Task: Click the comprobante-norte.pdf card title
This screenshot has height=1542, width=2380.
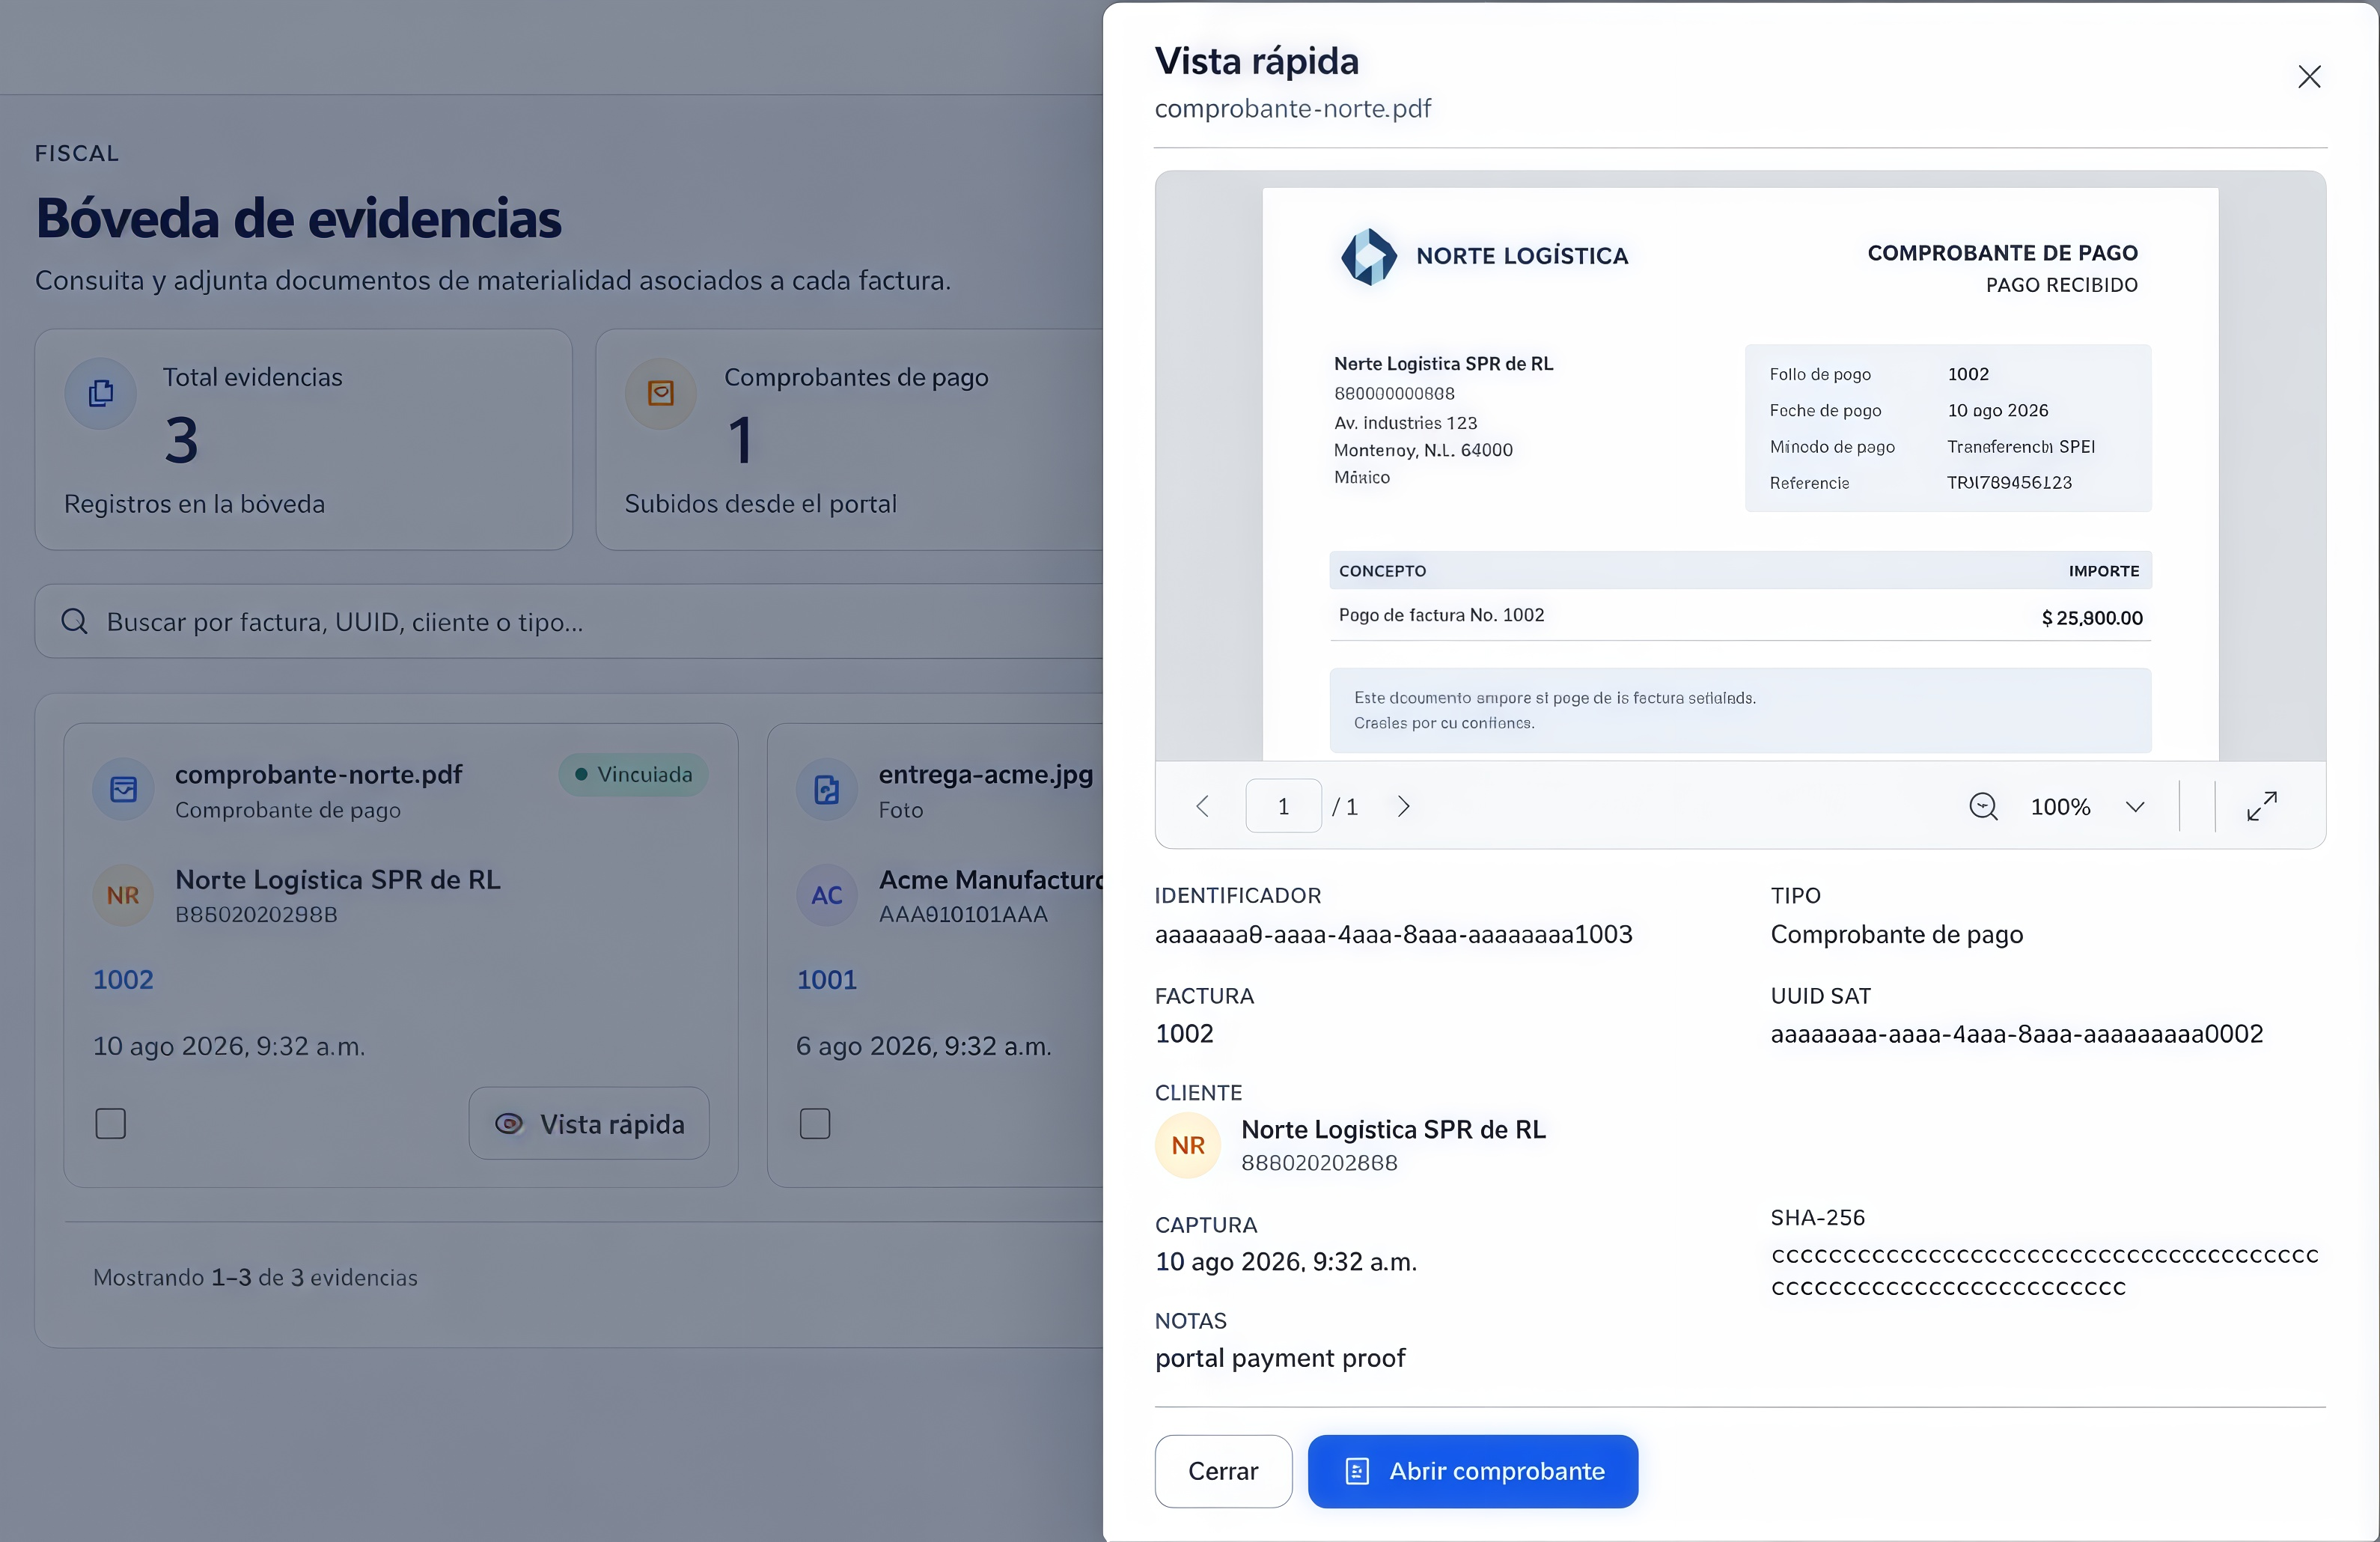Action: click(x=318, y=774)
